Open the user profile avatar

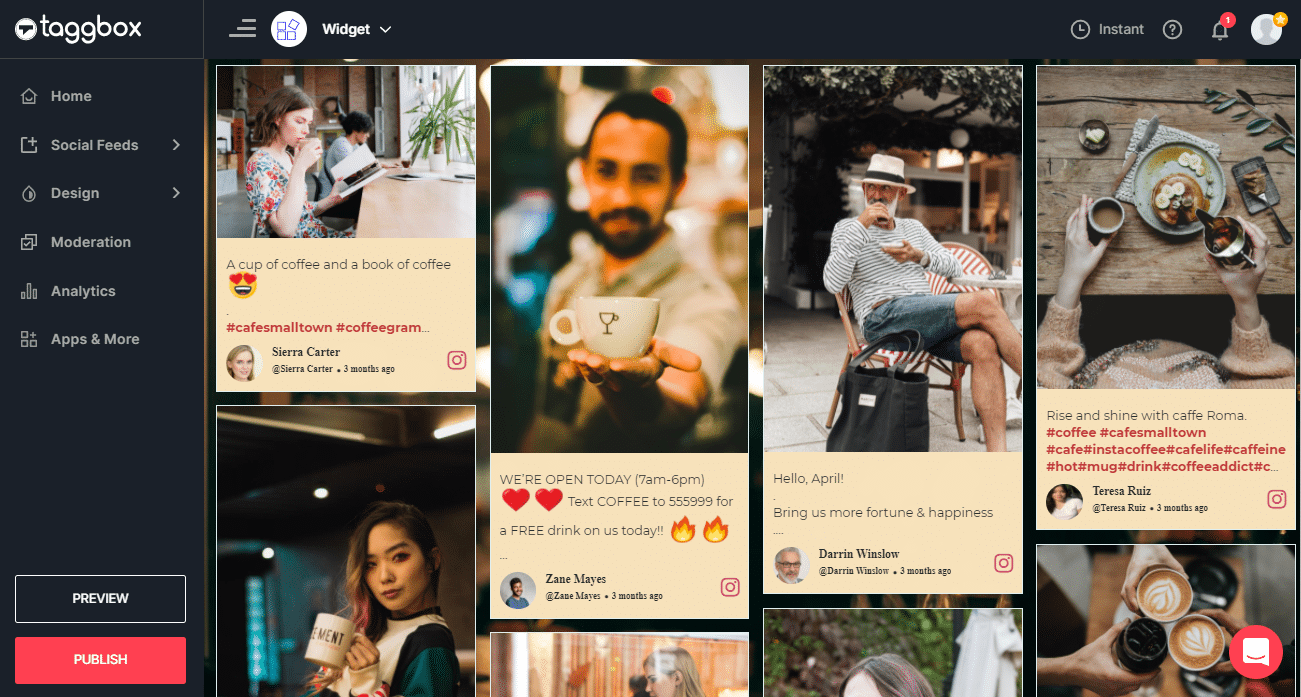click(1266, 29)
